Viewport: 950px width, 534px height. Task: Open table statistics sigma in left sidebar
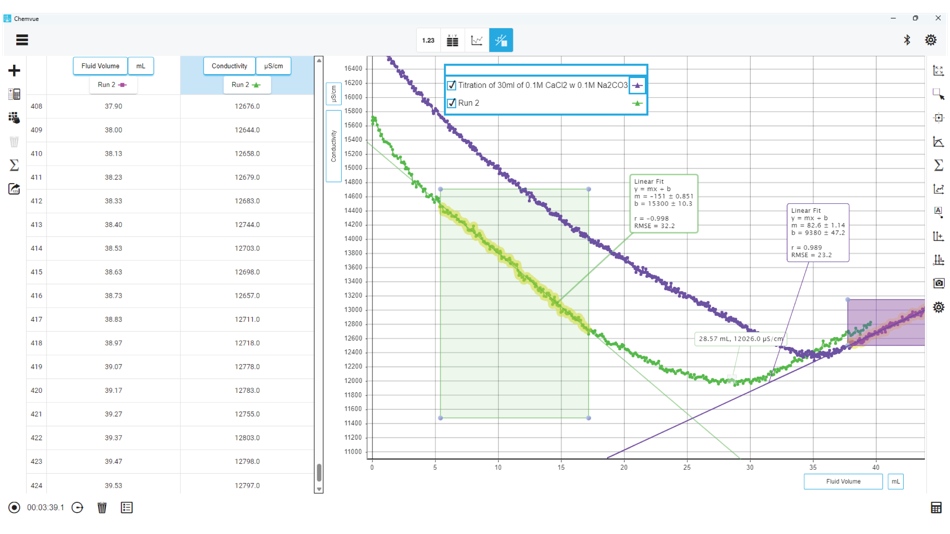[x=14, y=165]
